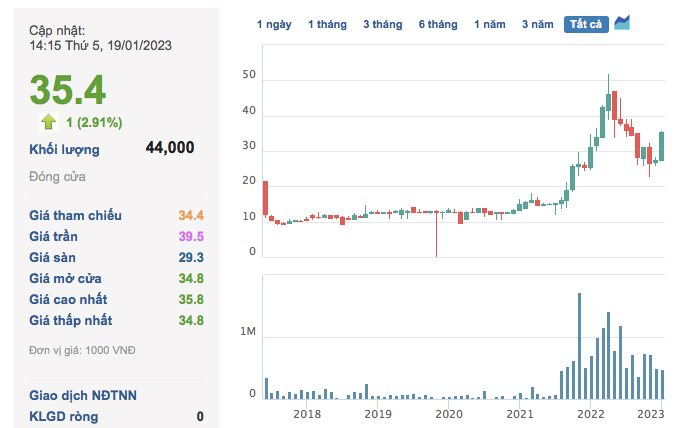Click the latest green candlestick in 2023
Screen dimensions: 676x428
pyautogui.click(x=662, y=146)
